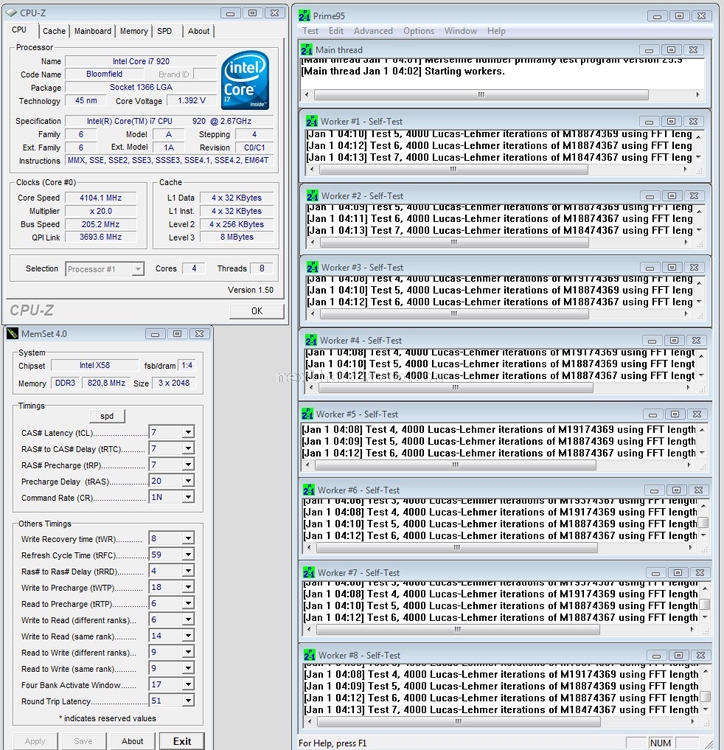The image size is (724, 750).
Task: Click the Prime95 title bar app icon
Action: click(304, 16)
